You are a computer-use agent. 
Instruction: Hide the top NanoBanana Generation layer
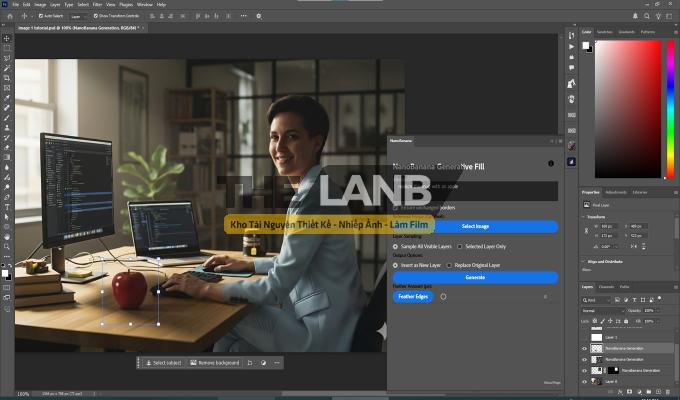tap(585, 348)
